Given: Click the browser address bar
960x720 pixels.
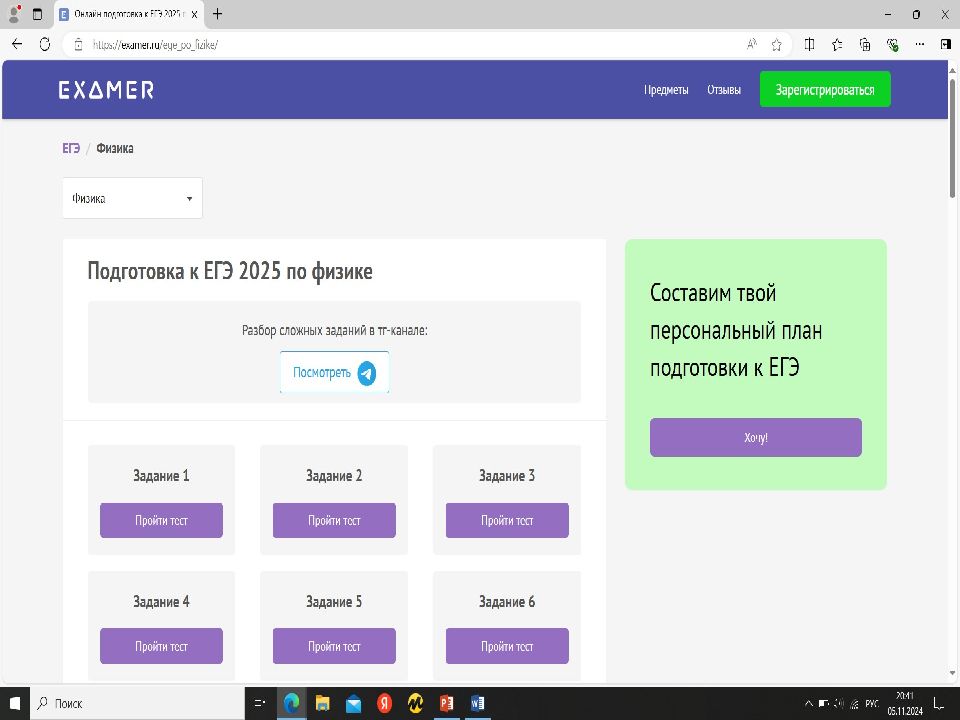Looking at the screenshot, I should [400, 44].
